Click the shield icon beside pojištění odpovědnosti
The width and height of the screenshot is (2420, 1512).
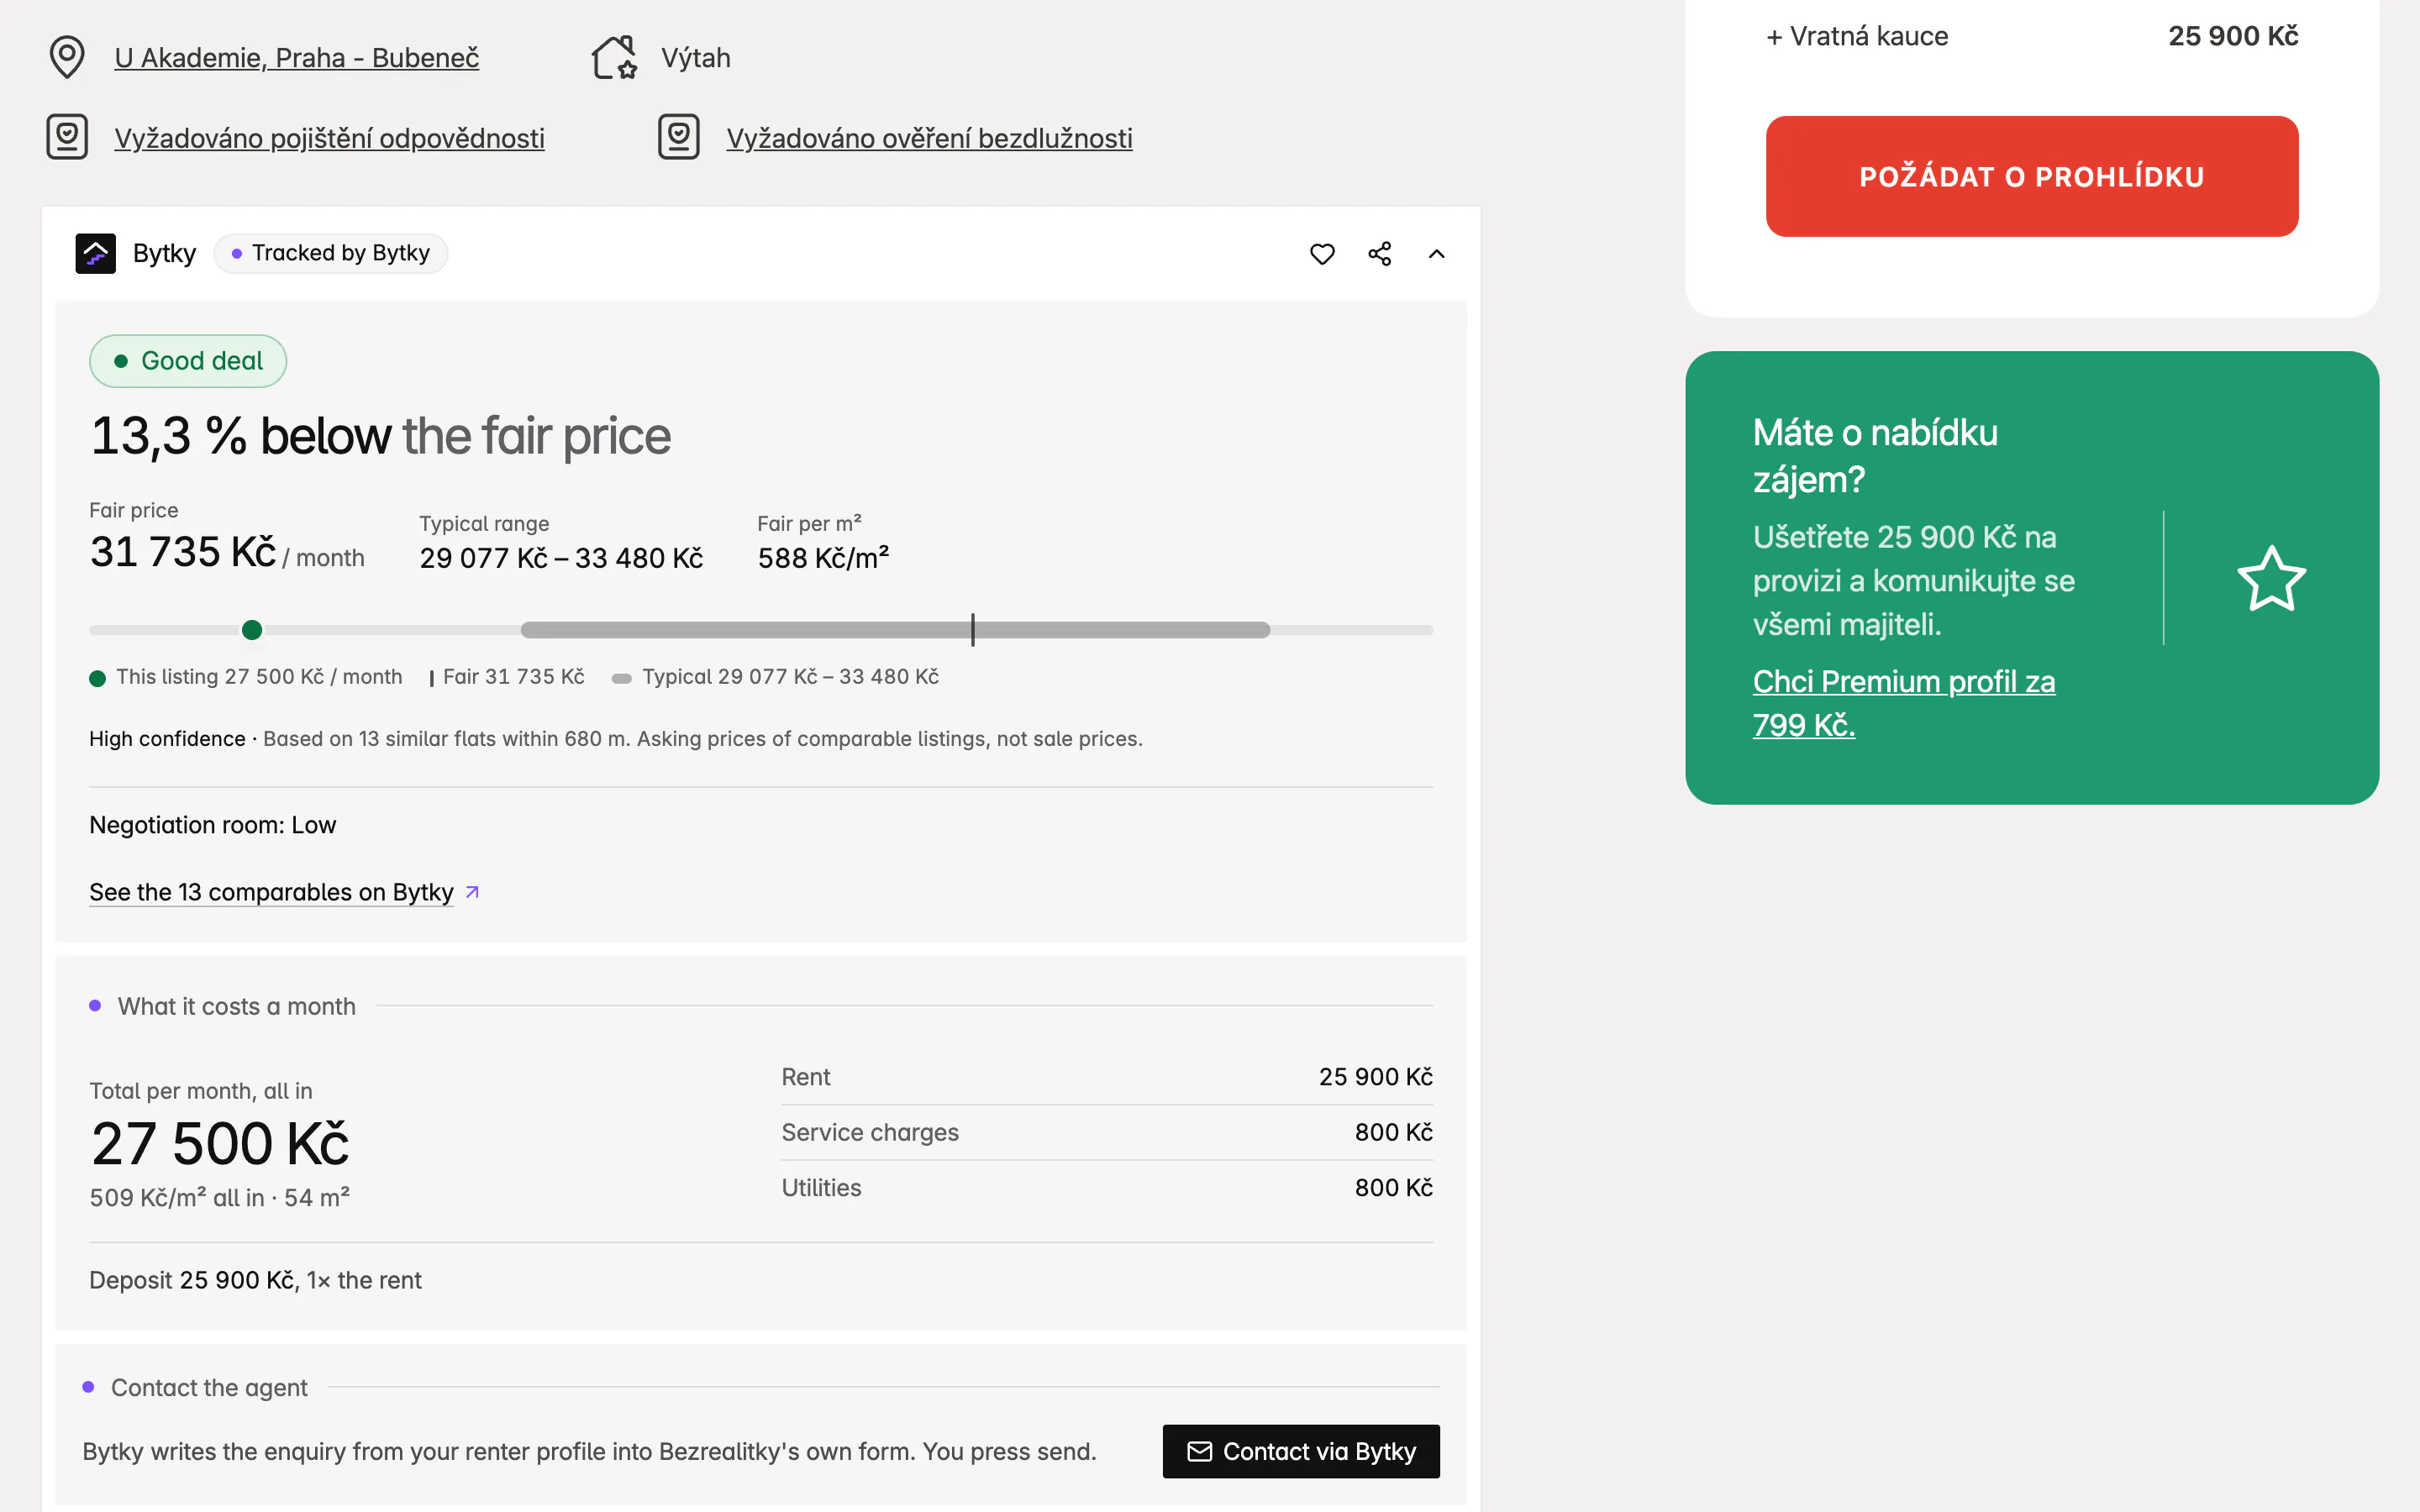point(67,137)
